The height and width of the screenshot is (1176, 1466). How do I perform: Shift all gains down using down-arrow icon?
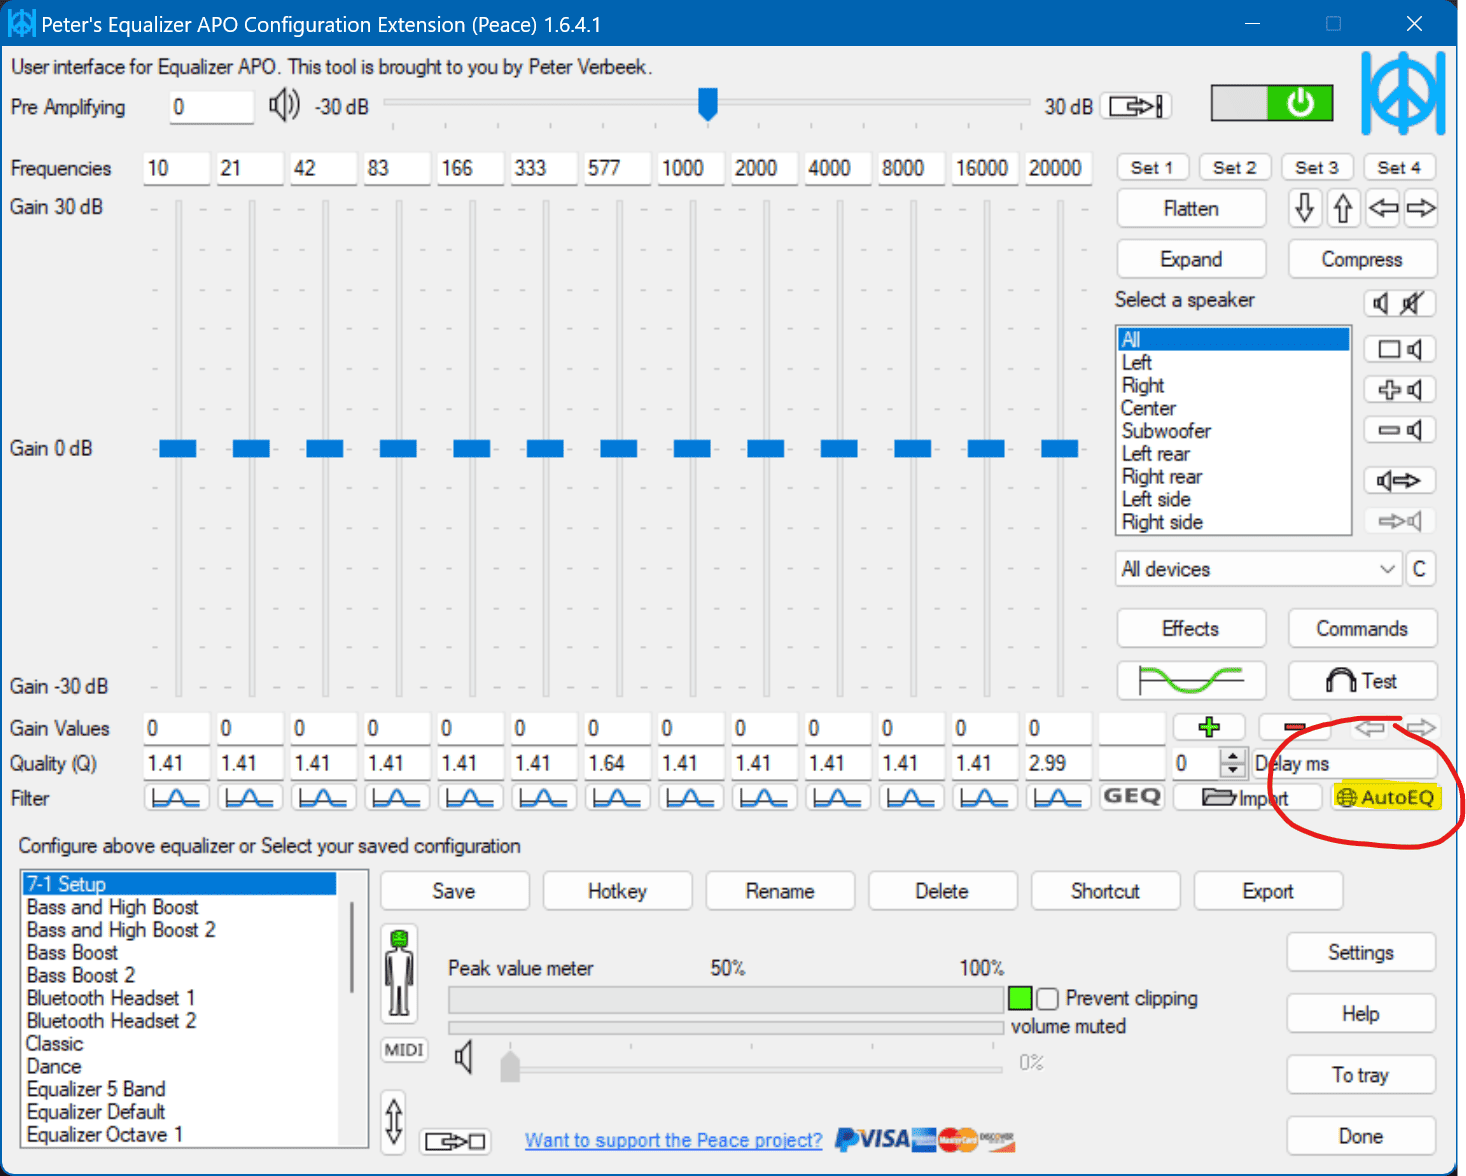(1304, 208)
